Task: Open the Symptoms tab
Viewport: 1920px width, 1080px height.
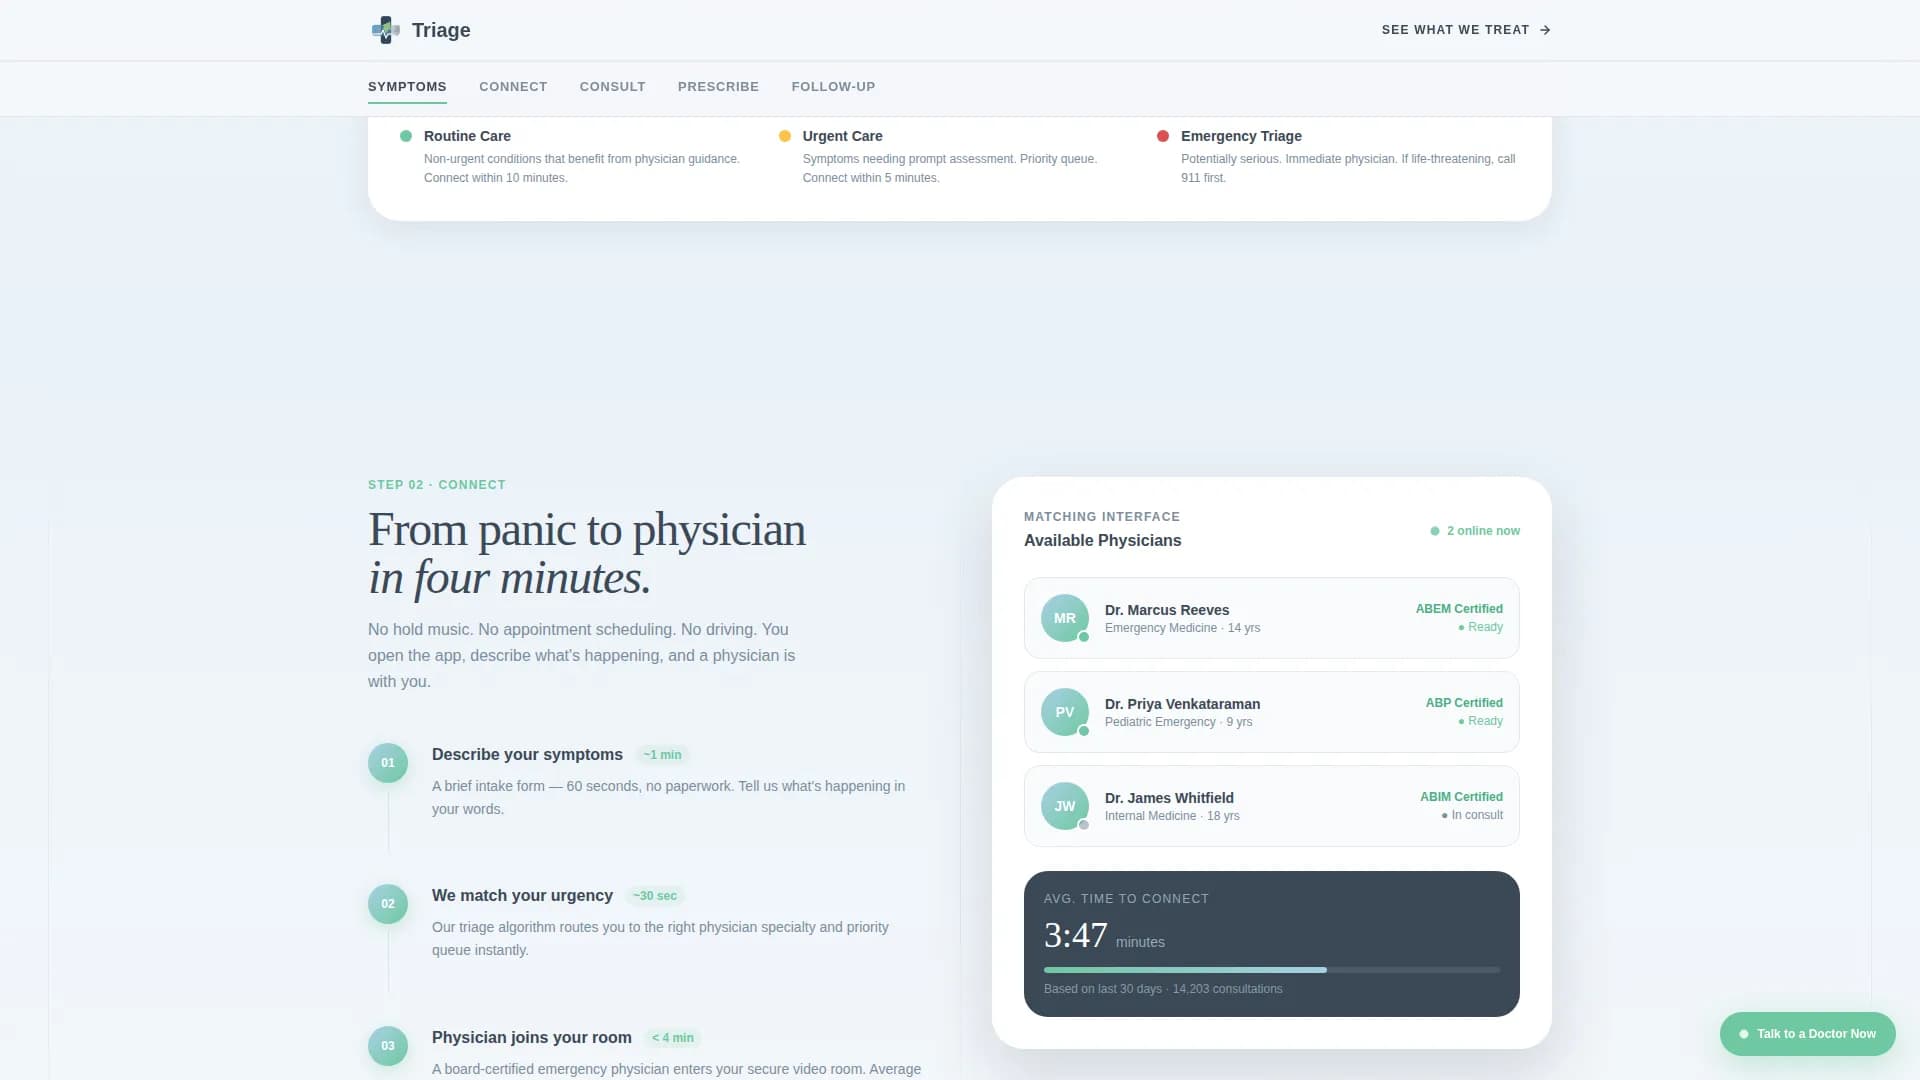Action: [x=407, y=87]
